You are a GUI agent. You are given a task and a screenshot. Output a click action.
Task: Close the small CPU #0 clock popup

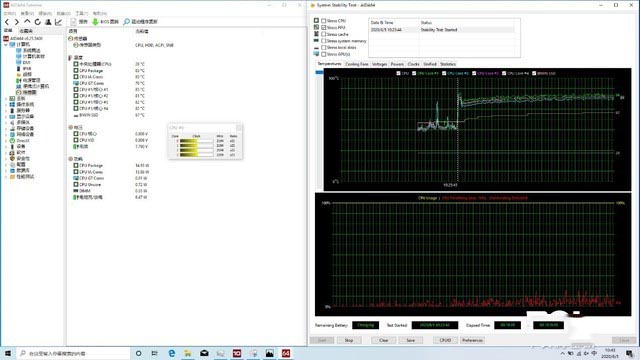[239, 128]
